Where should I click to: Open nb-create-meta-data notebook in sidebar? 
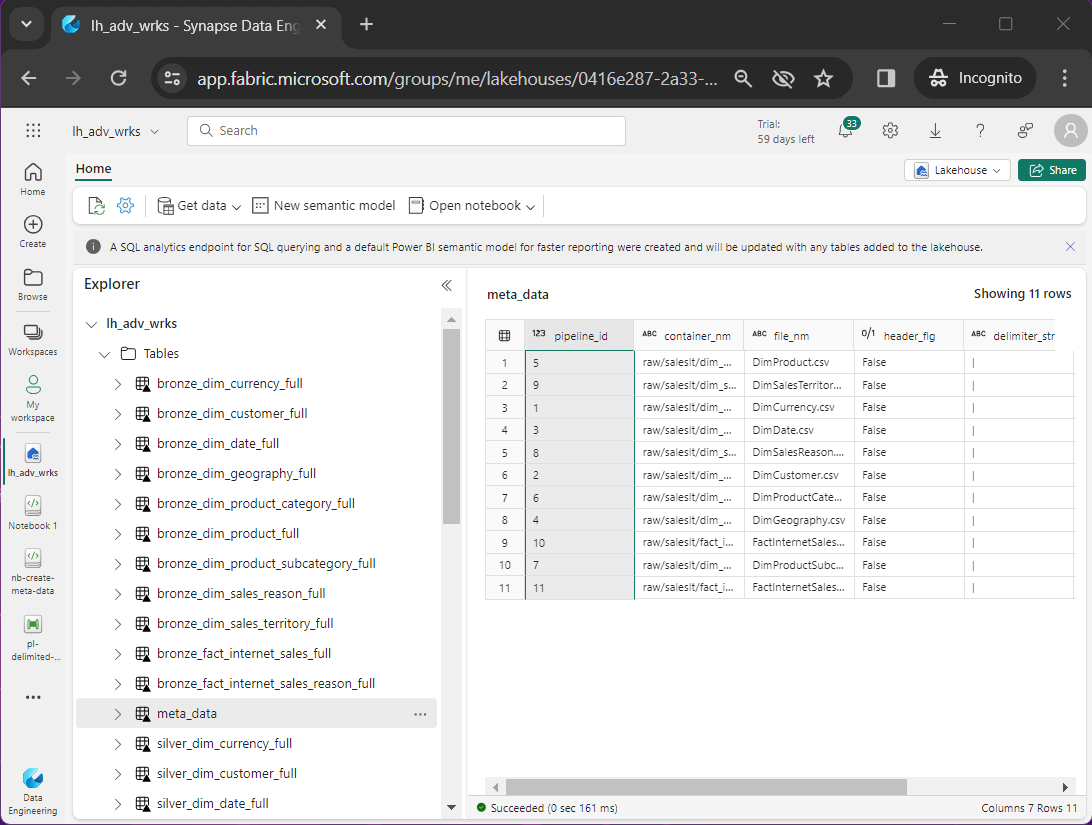33,572
